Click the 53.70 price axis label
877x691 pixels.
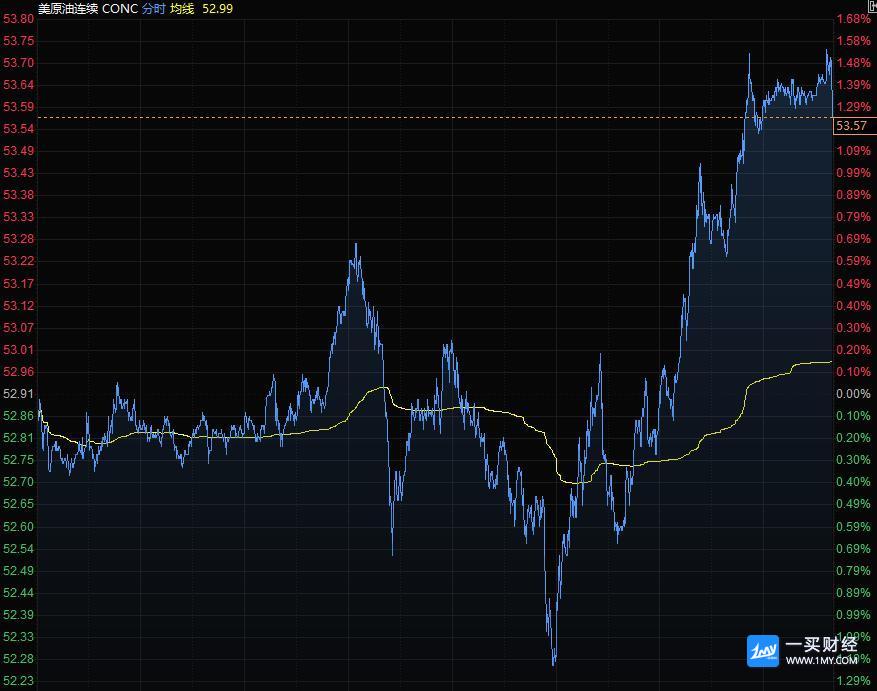tap(18, 63)
